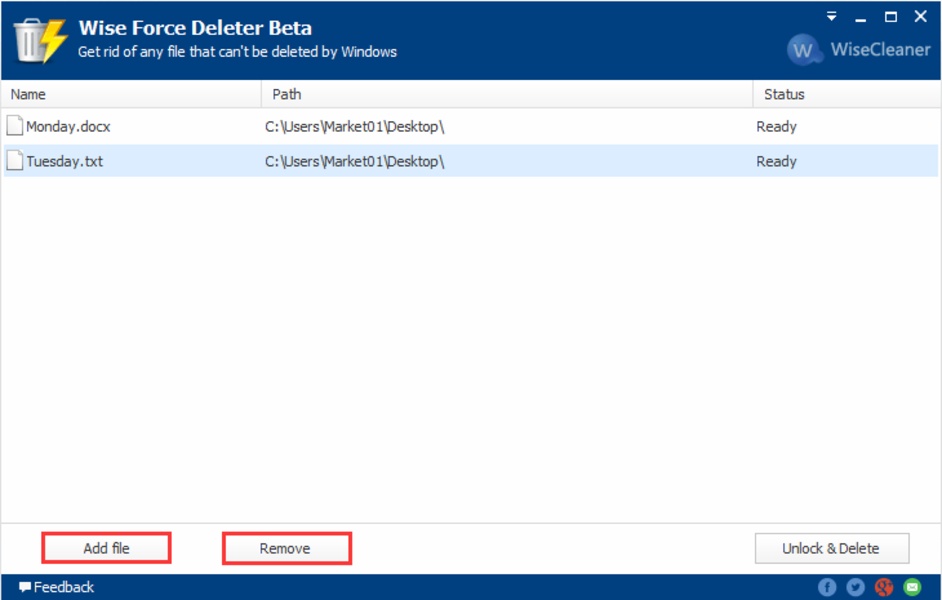Select the Monday.docx row path entry
The image size is (942, 600).
[x=354, y=127]
